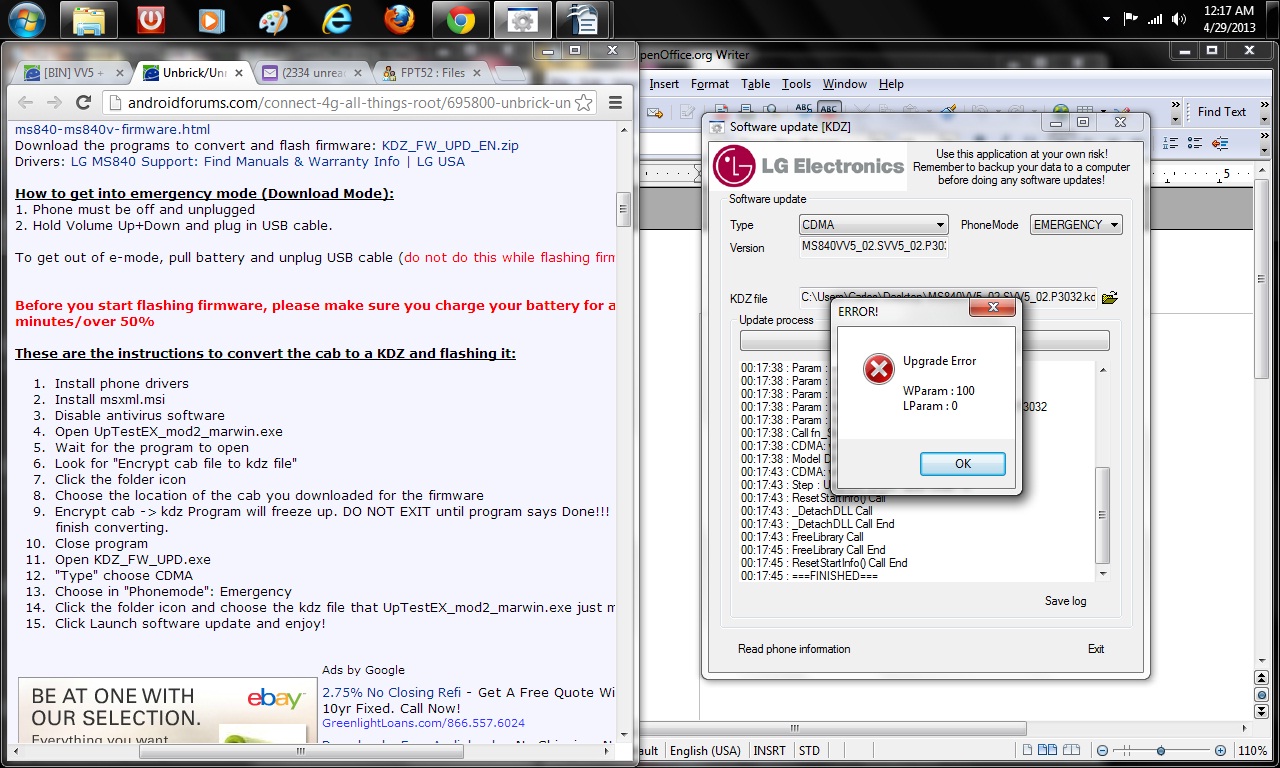Image resolution: width=1280 pixels, height=768 pixels.
Task: Open the KDZ_FW_UPD_EN.zip download link
Action: (450, 145)
